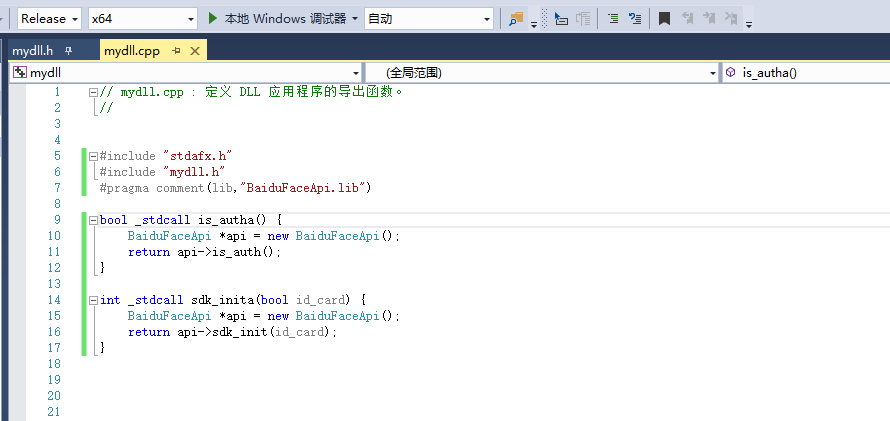Viewport: 890px width, 421px height.
Task: Click the grayed Parameter Info icon
Action: click(583, 19)
